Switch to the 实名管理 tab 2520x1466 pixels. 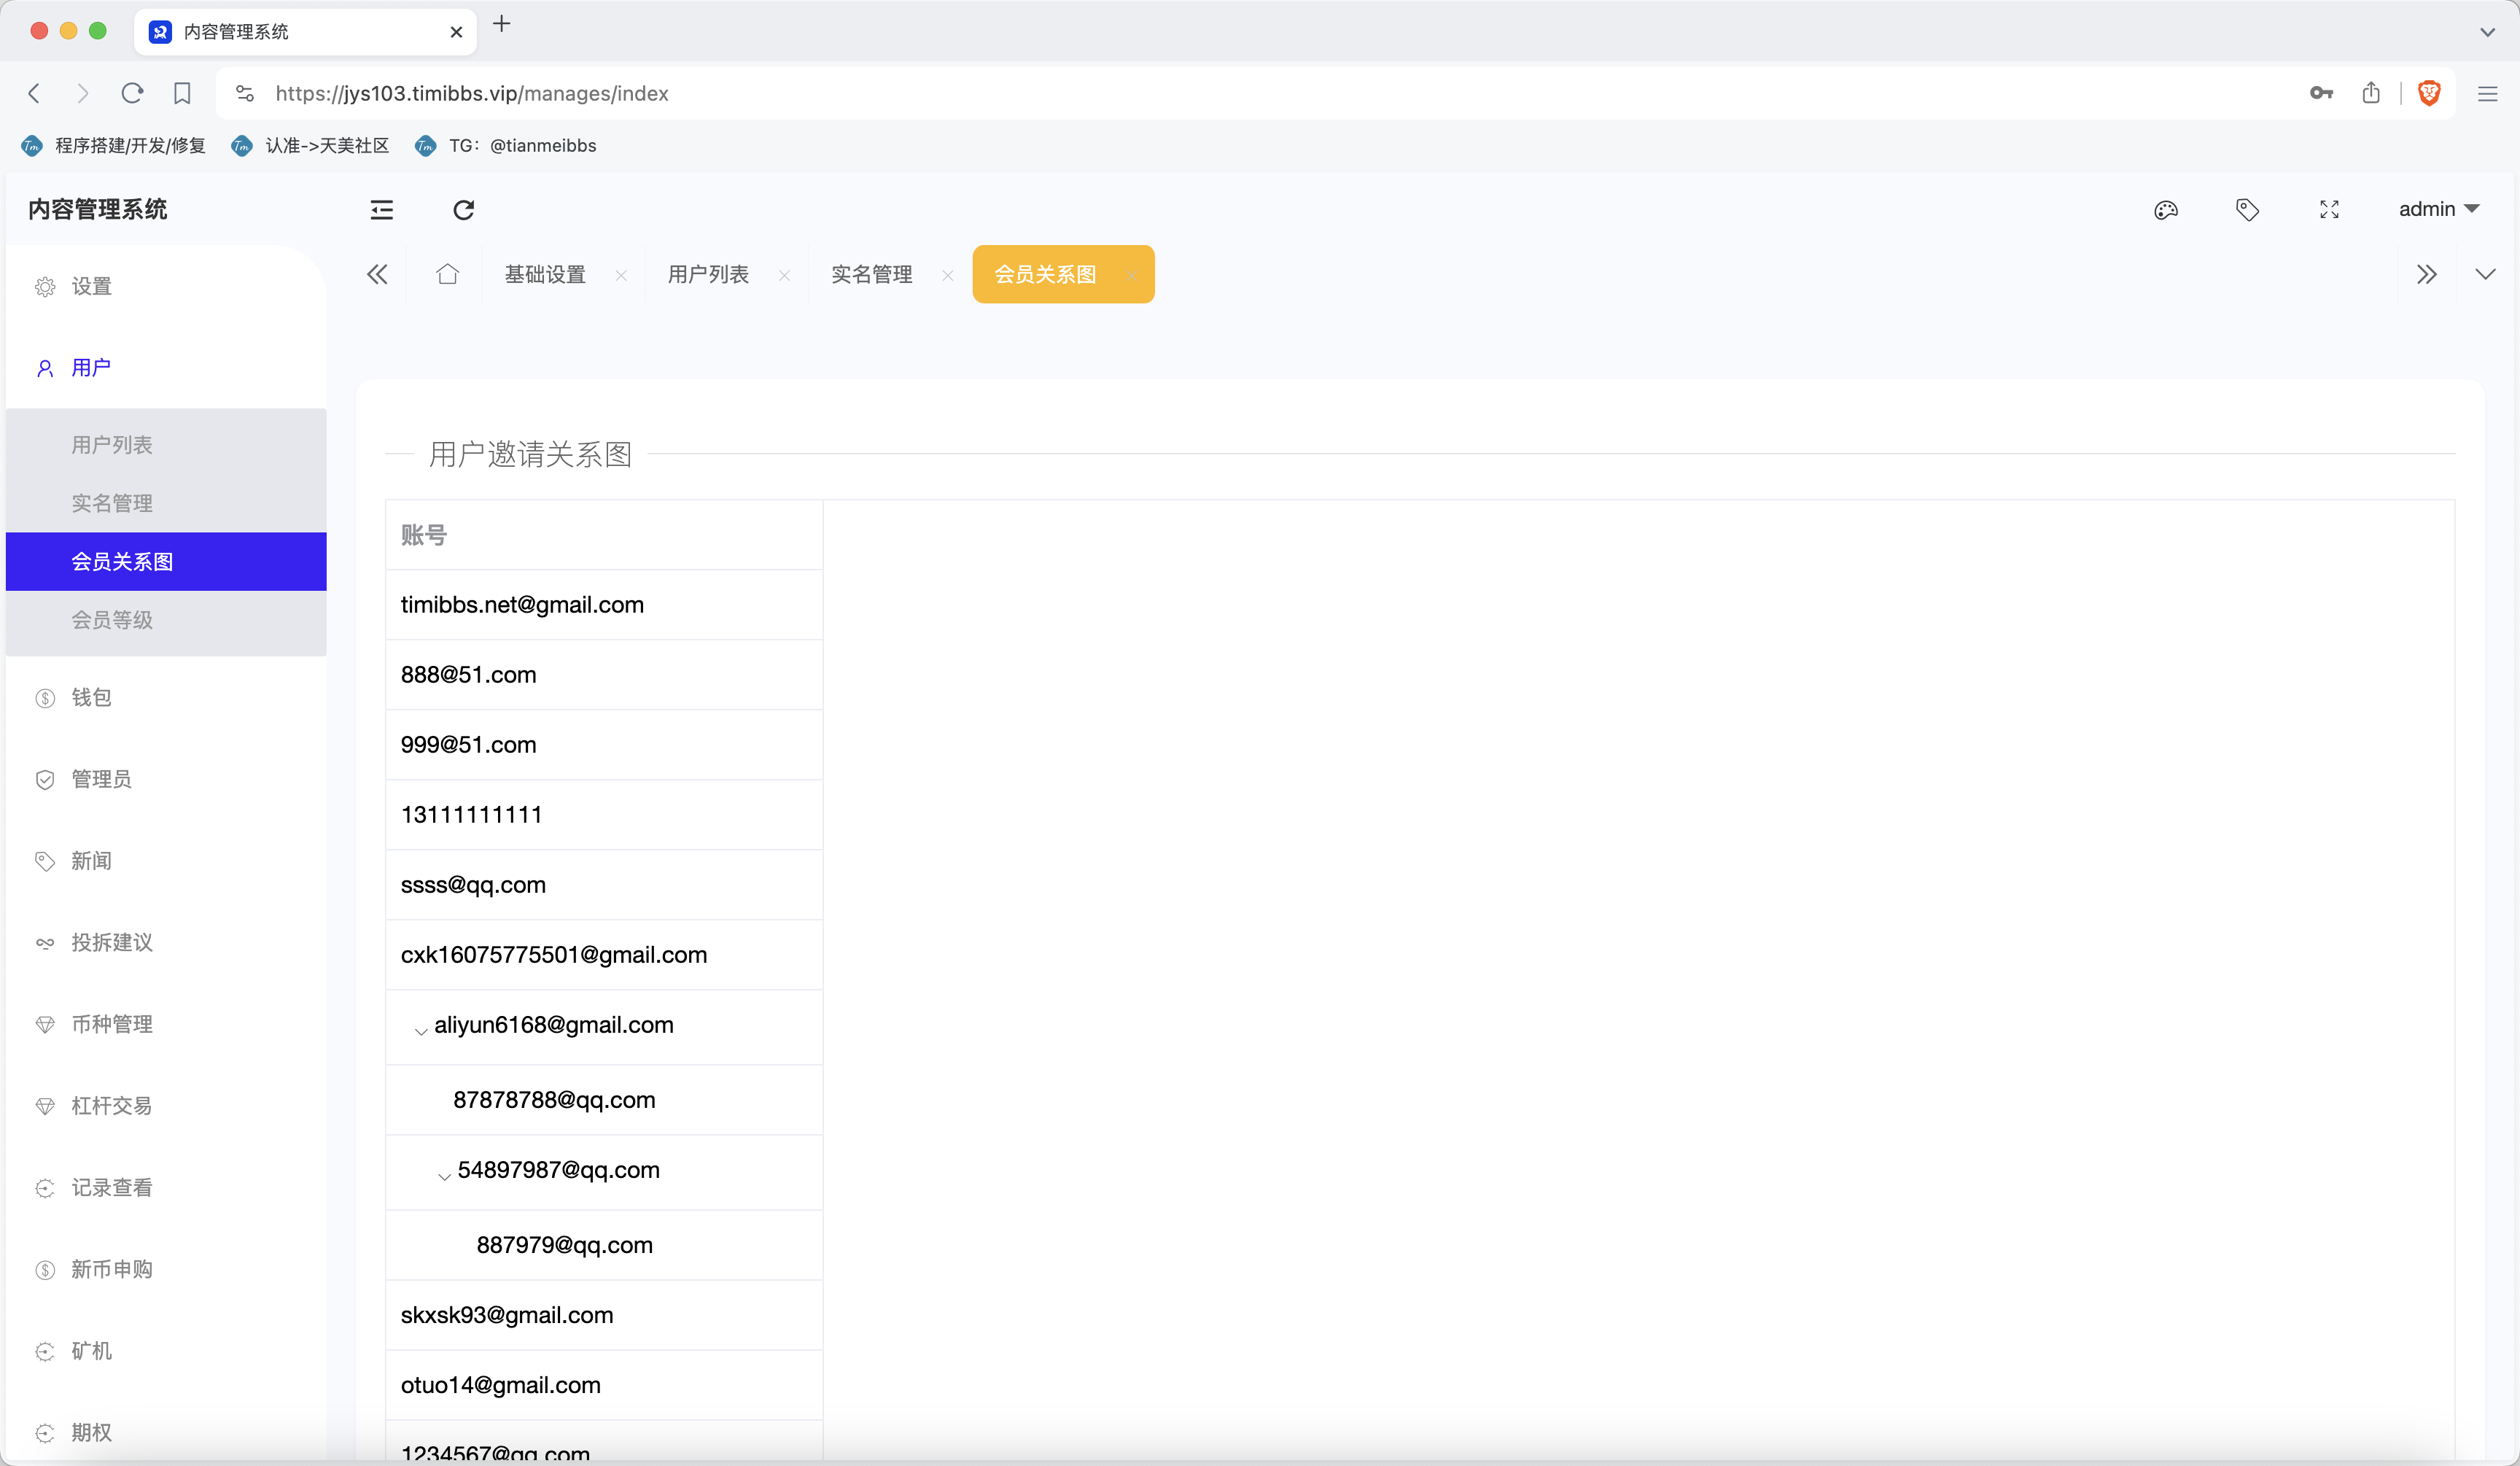click(x=871, y=274)
